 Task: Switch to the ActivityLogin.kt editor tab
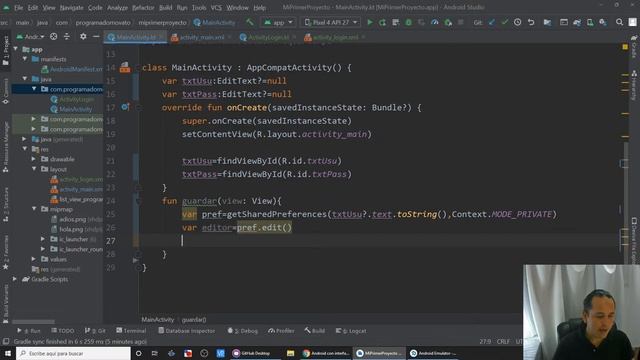pos(268,37)
